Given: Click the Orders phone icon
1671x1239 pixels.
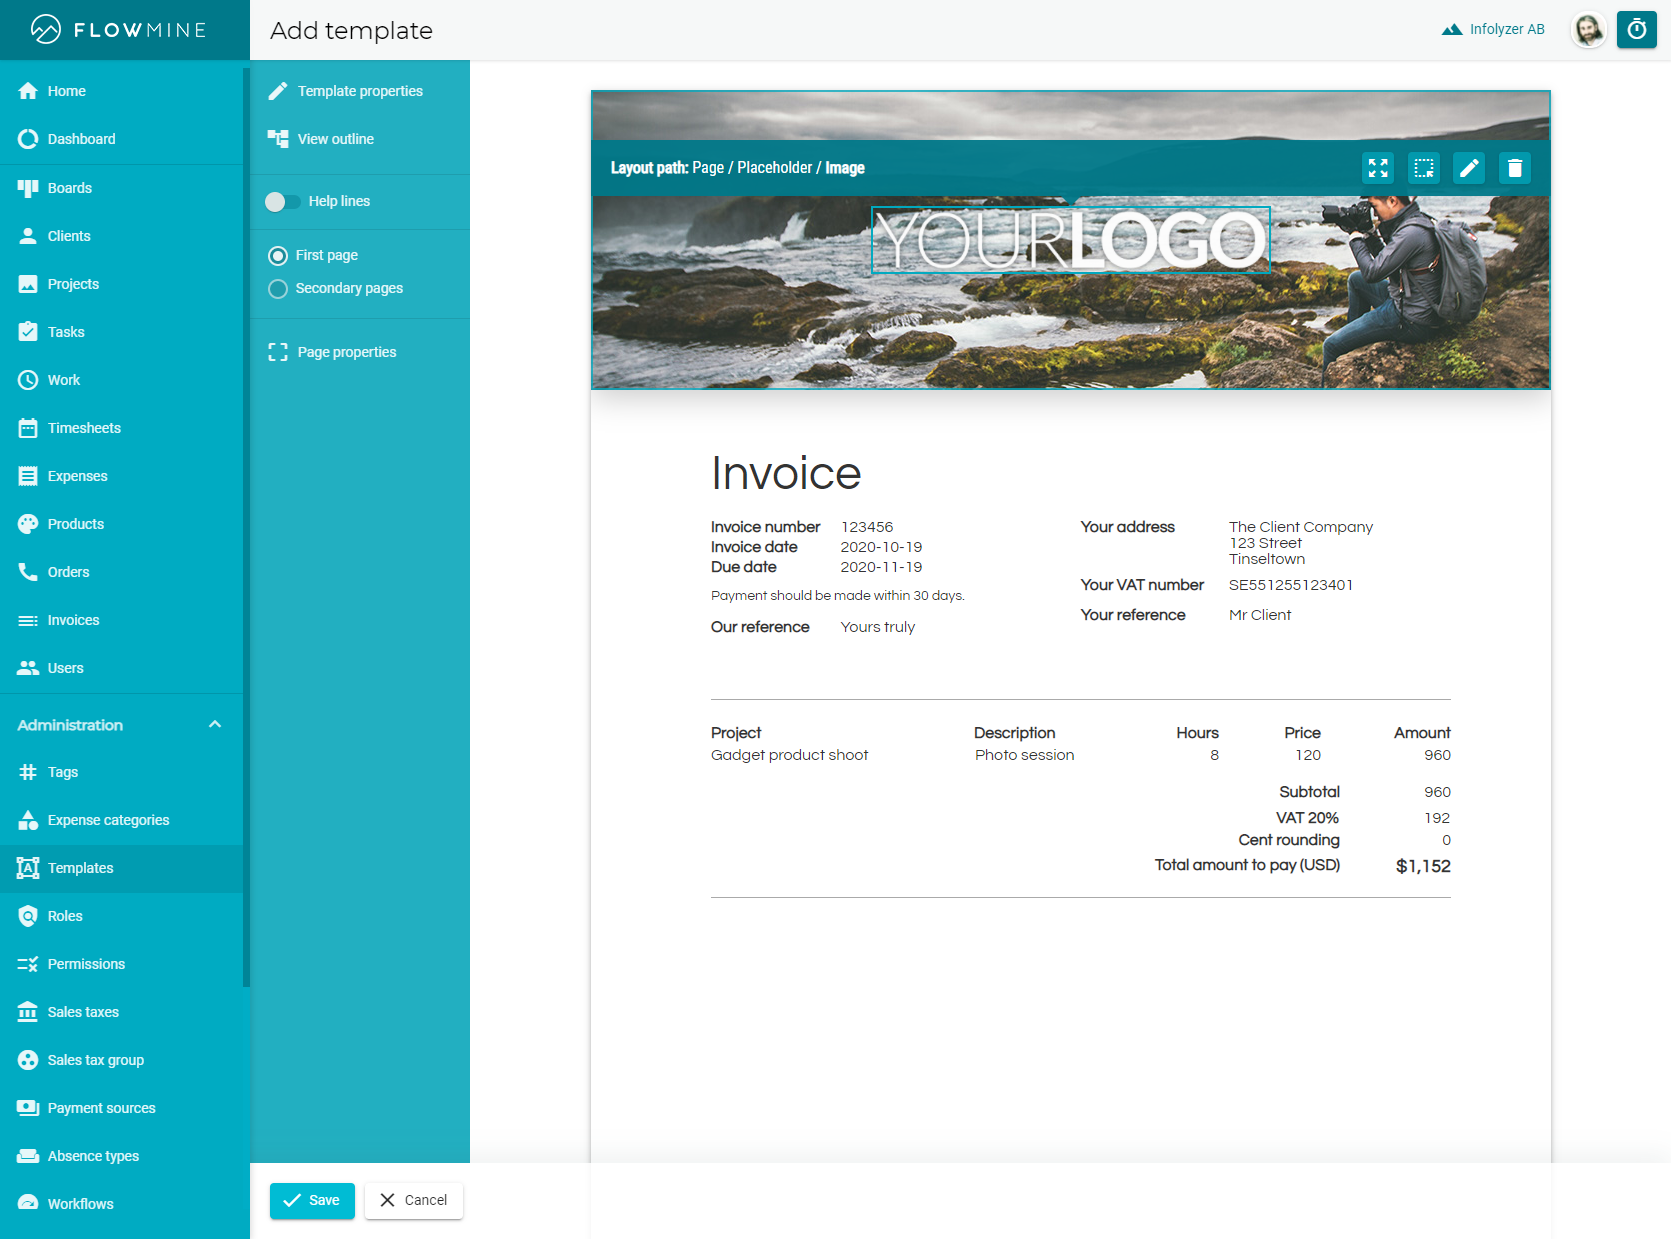Looking at the screenshot, I should (x=28, y=572).
